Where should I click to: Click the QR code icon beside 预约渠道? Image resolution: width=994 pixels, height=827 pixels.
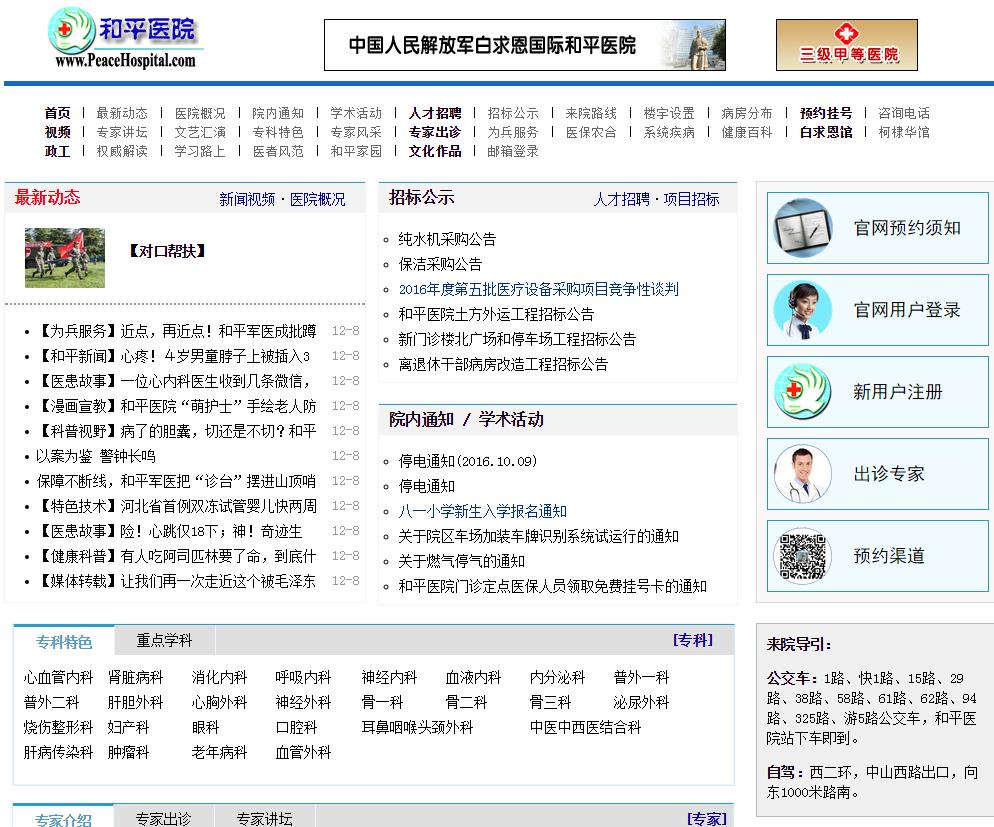[x=802, y=556]
